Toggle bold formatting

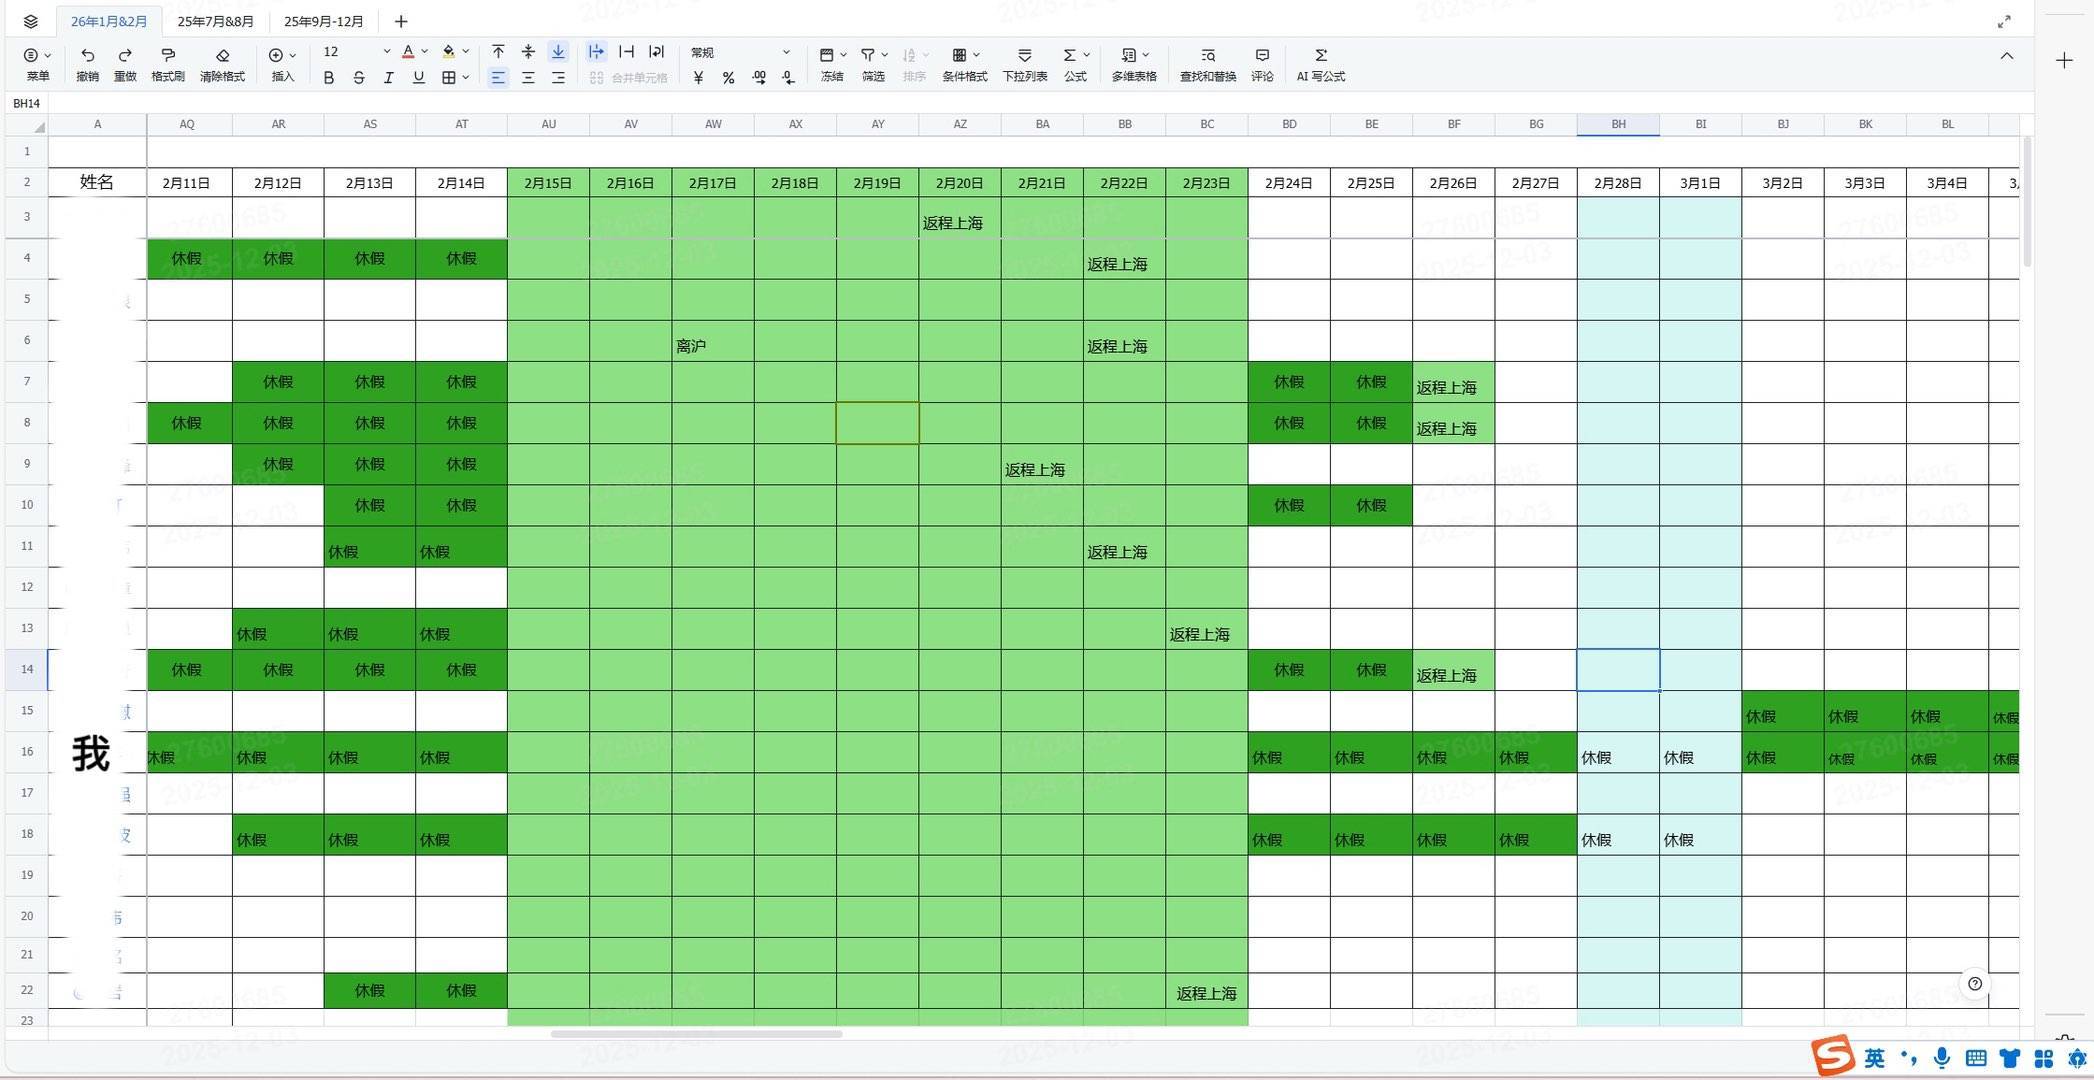pyautogui.click(x=328, y=78)
